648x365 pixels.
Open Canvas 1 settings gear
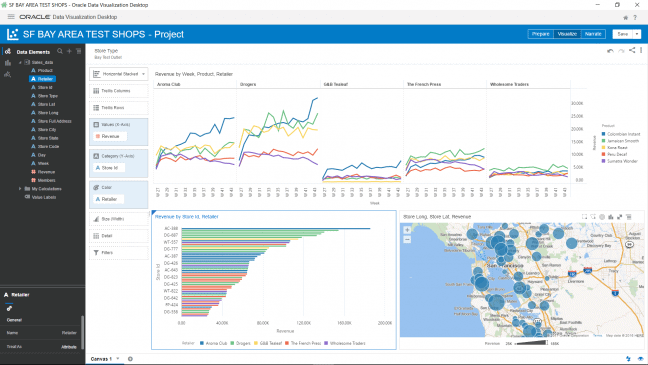(x=130, y=359)
